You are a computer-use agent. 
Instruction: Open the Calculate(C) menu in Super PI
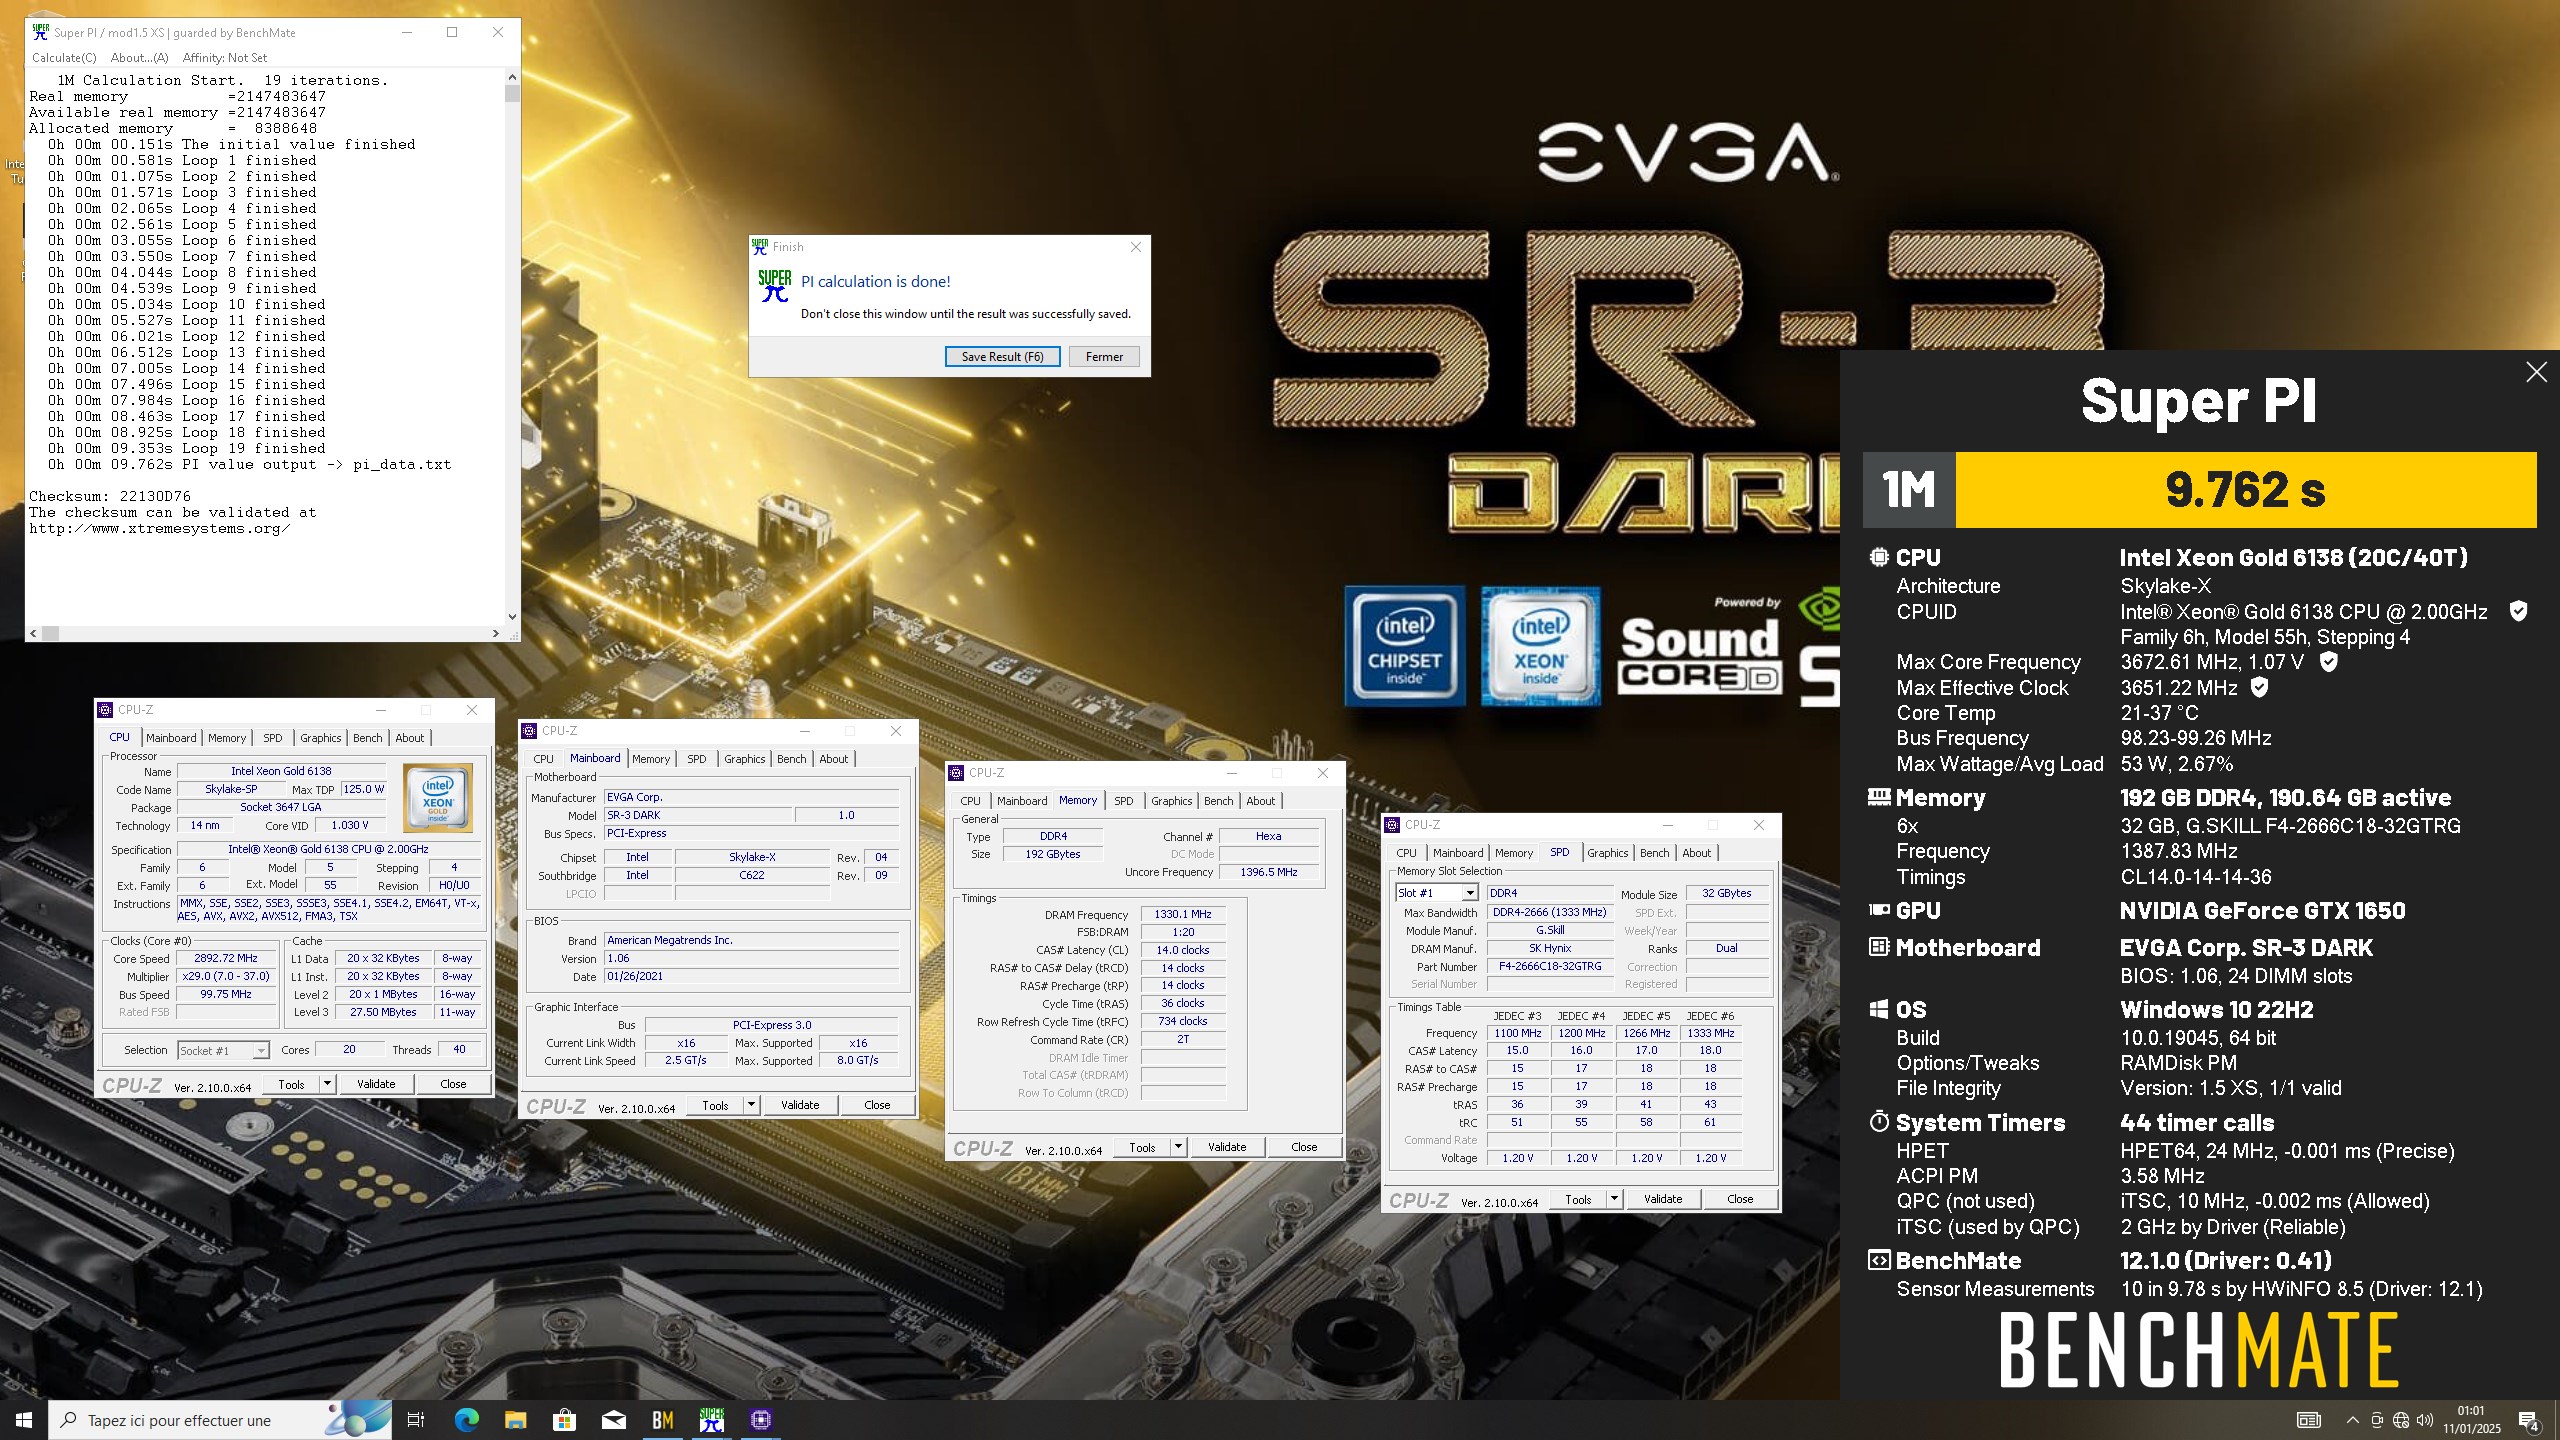tap(64, 58)
